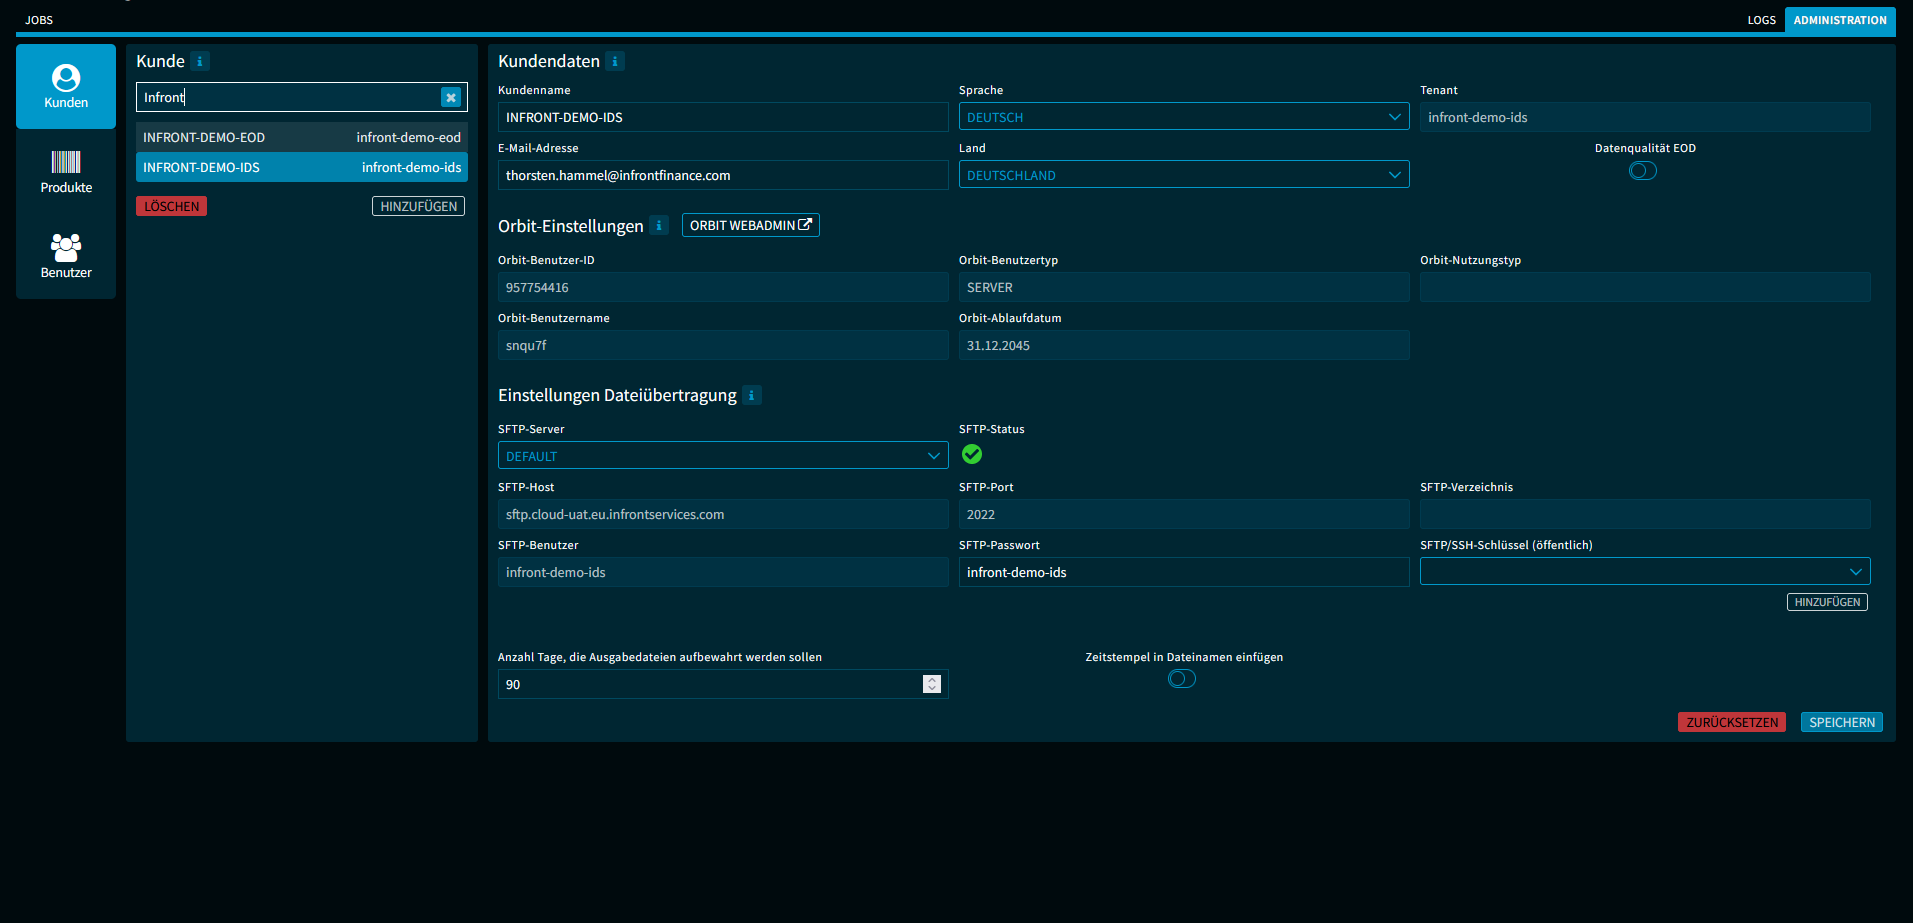The height and width of the screenshot is (923, 1913).
Task: Open the SFTP-Server dropdown
Action: 723,456
